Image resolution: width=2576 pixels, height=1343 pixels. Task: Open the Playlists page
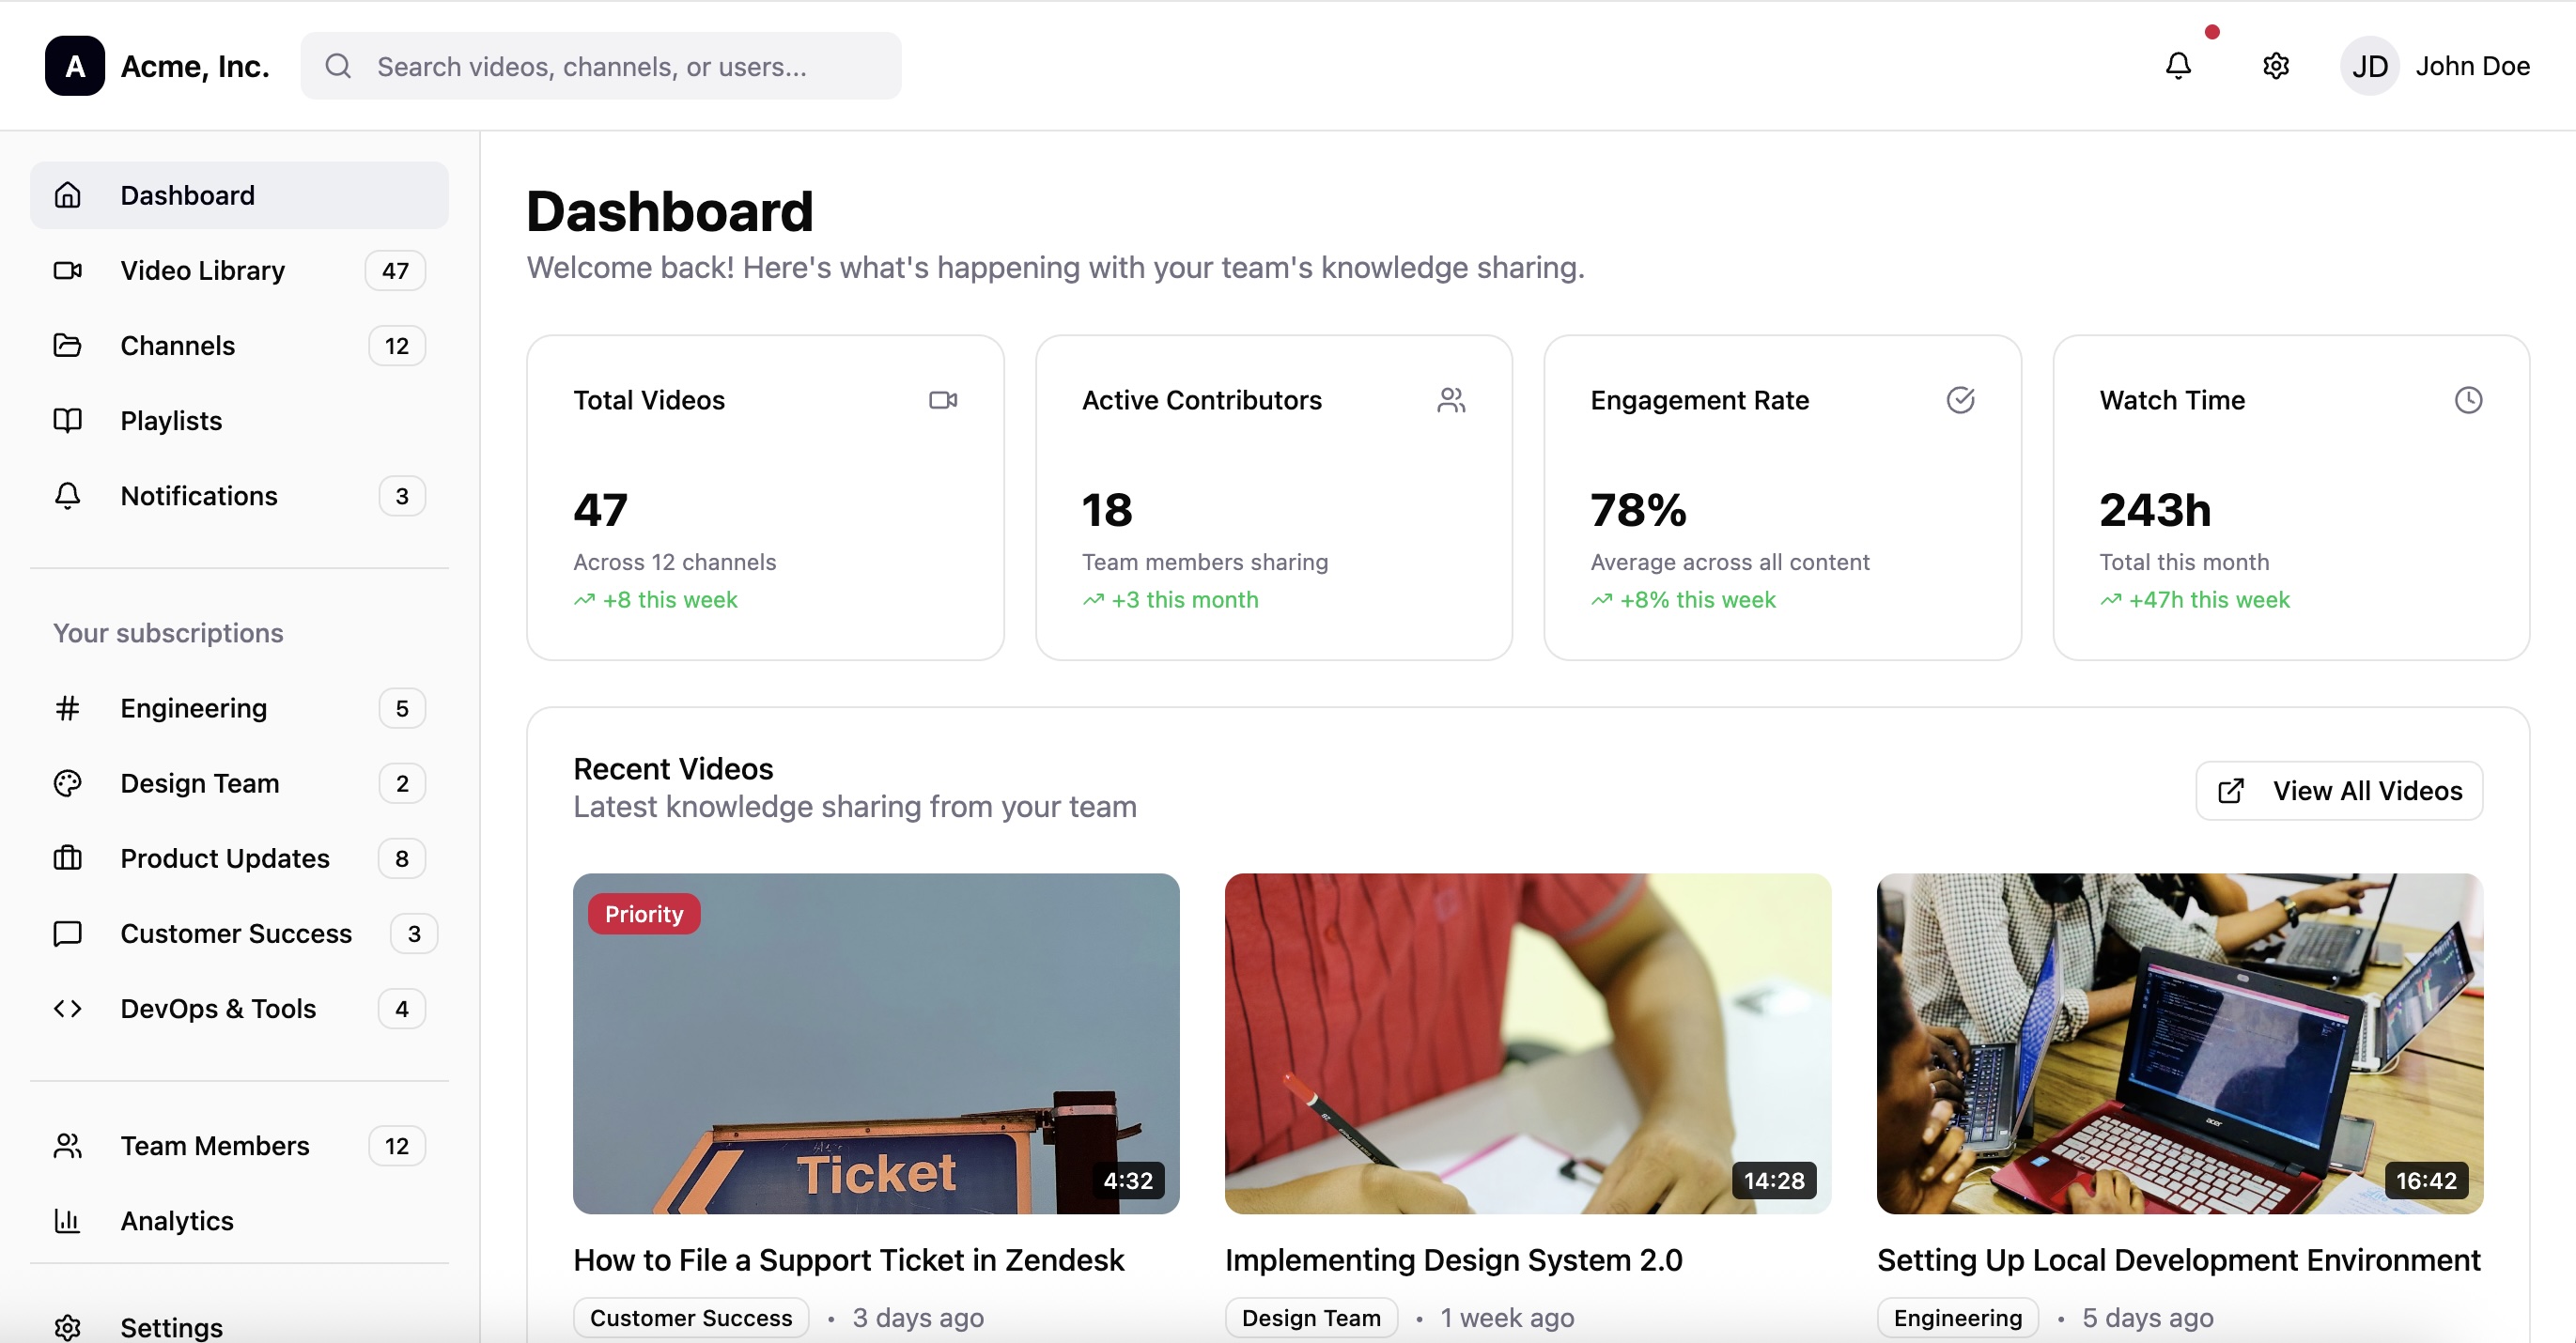coord(171,420)
